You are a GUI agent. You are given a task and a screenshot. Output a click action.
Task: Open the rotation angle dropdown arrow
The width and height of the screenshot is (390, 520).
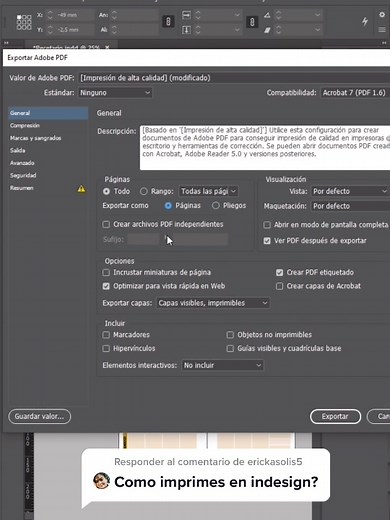click(x=317, y=15)
